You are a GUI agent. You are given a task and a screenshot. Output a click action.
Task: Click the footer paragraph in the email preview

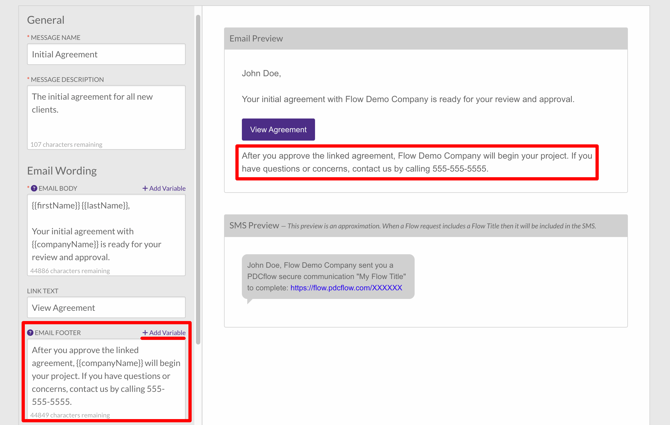coord(417,162)
